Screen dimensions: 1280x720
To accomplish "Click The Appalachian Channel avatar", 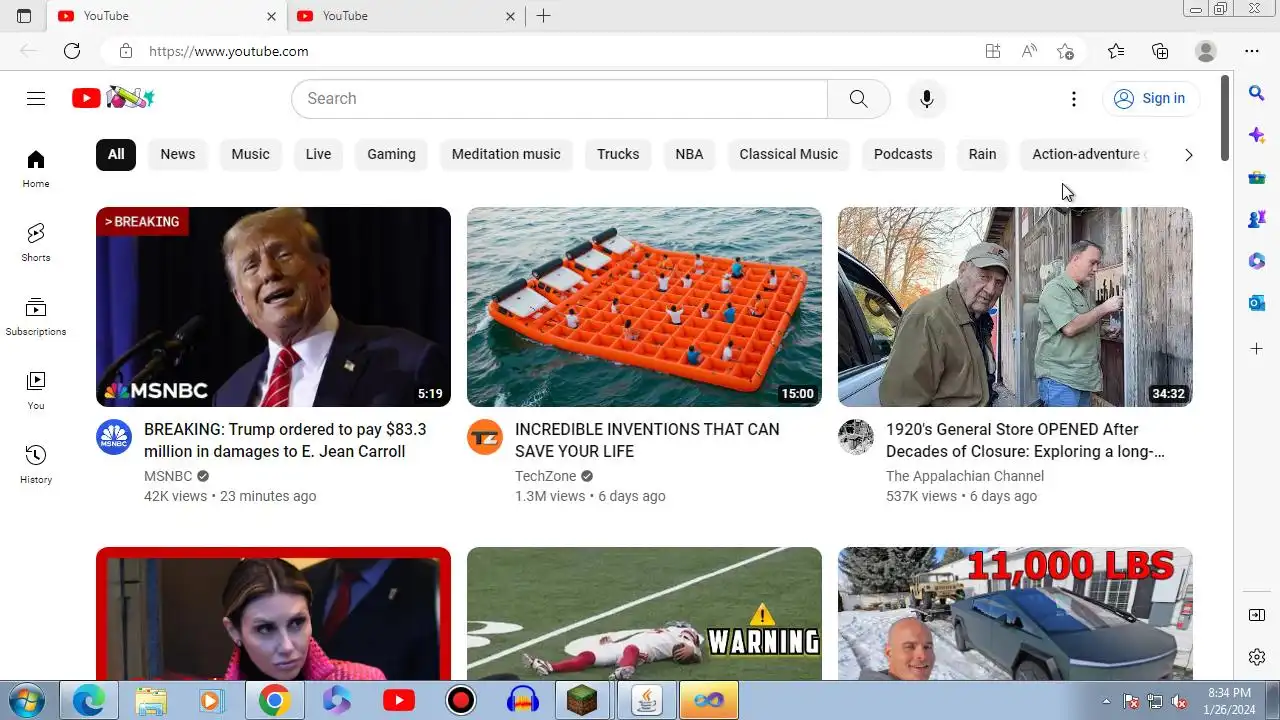I will [x=856, y=437].
